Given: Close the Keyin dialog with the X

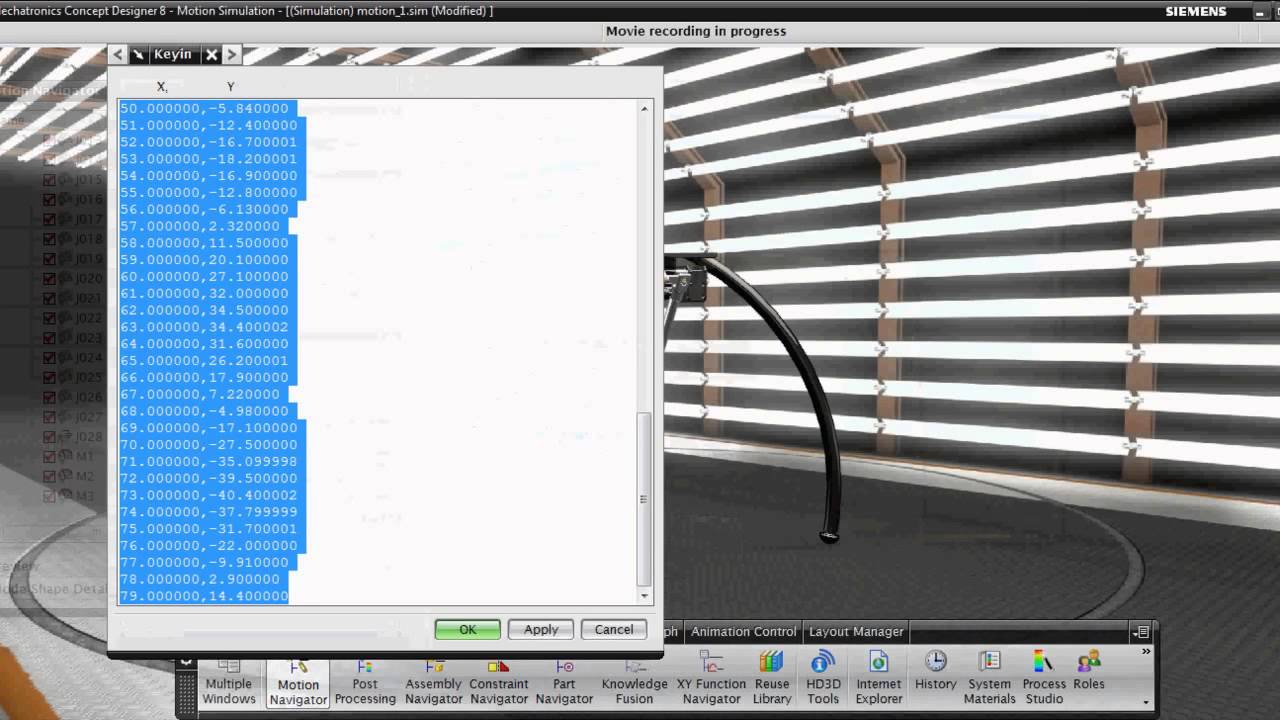Looking at the screenshot, I should (x=211, y=55).
